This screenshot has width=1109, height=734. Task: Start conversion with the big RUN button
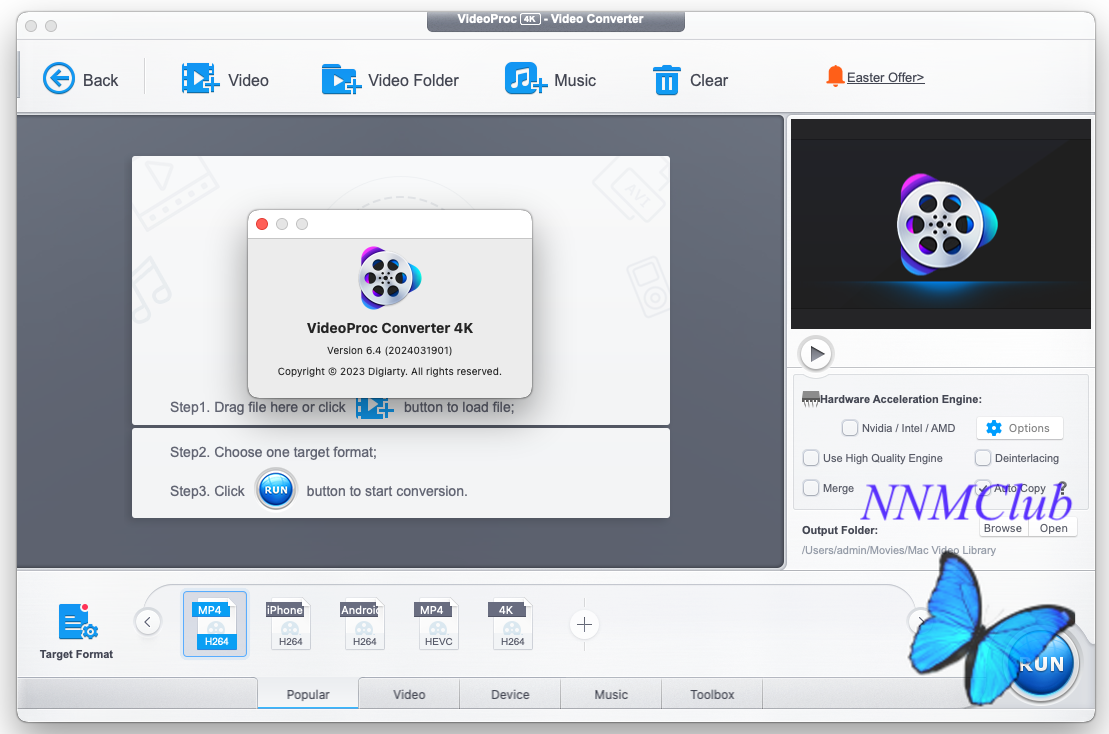1041,664
